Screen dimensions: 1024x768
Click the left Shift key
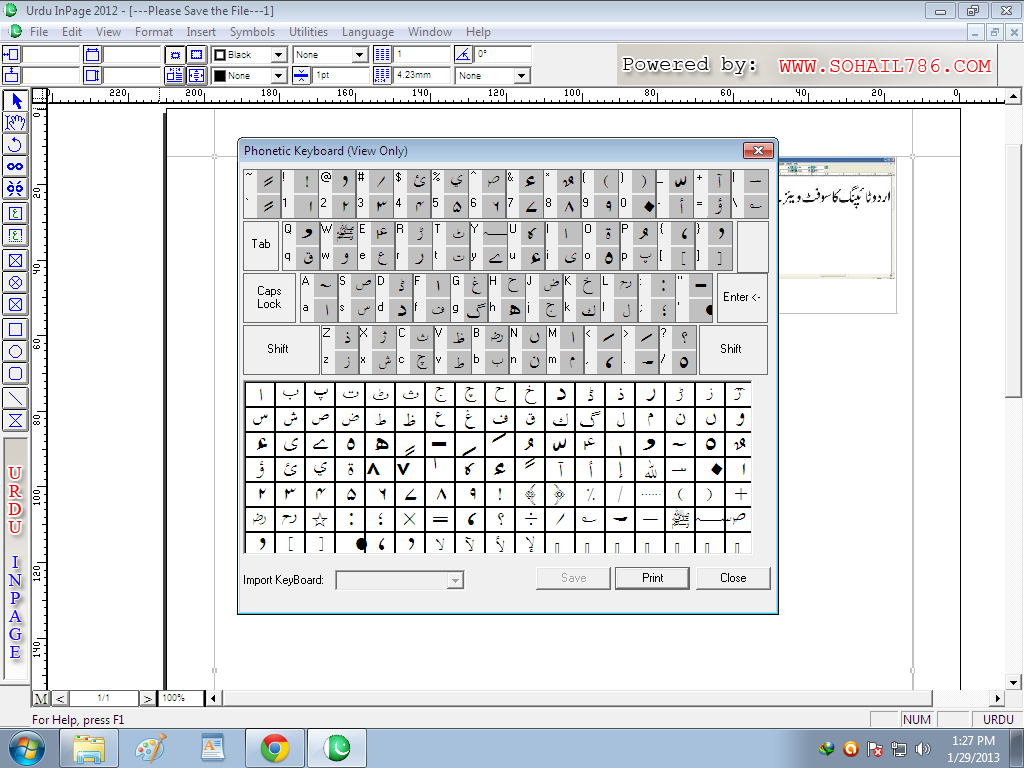tap(281, 349)
